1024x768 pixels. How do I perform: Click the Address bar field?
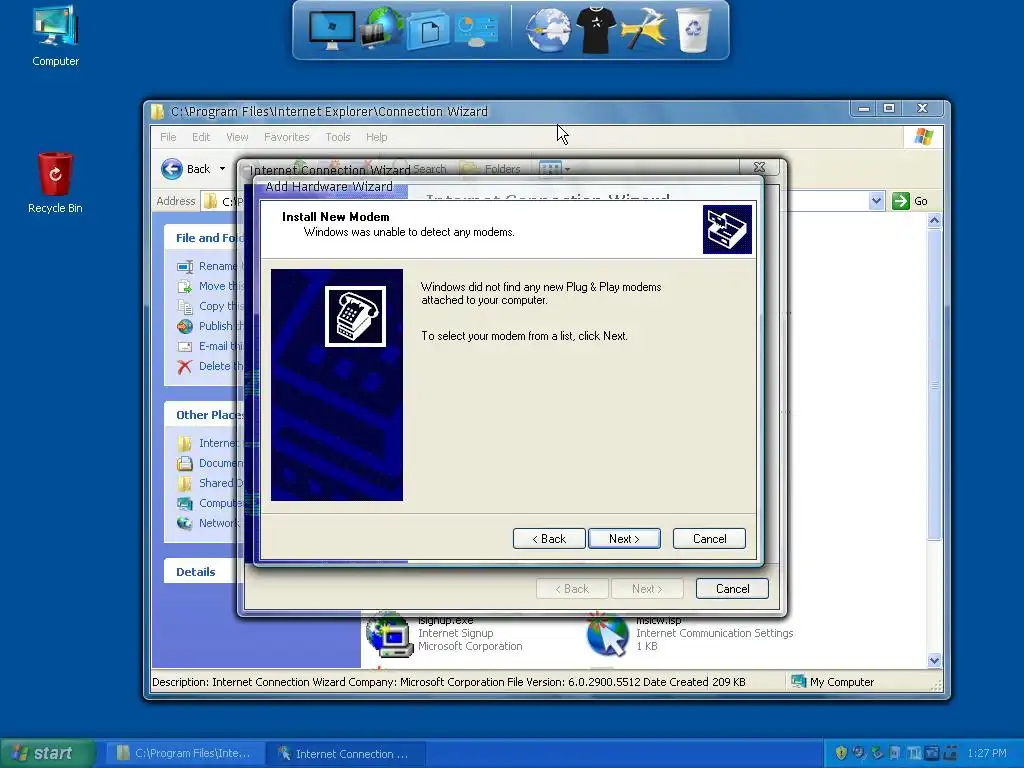click(542, 201)
